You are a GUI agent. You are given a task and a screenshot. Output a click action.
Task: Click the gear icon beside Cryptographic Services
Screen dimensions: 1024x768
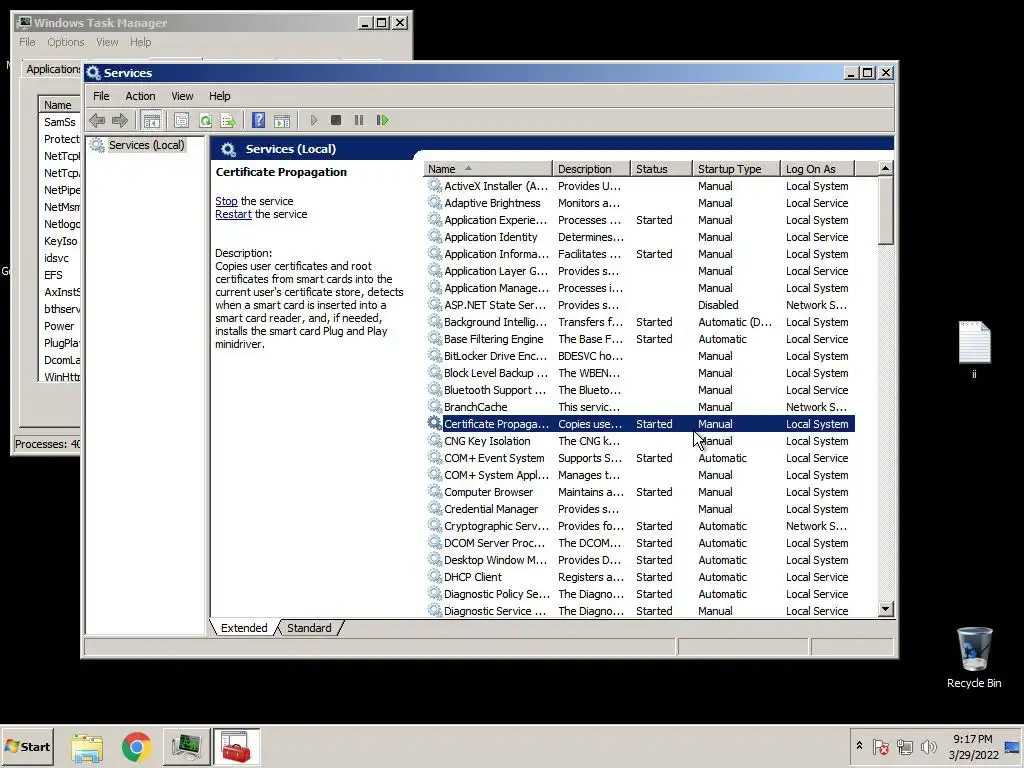click(x=434, y=525)
